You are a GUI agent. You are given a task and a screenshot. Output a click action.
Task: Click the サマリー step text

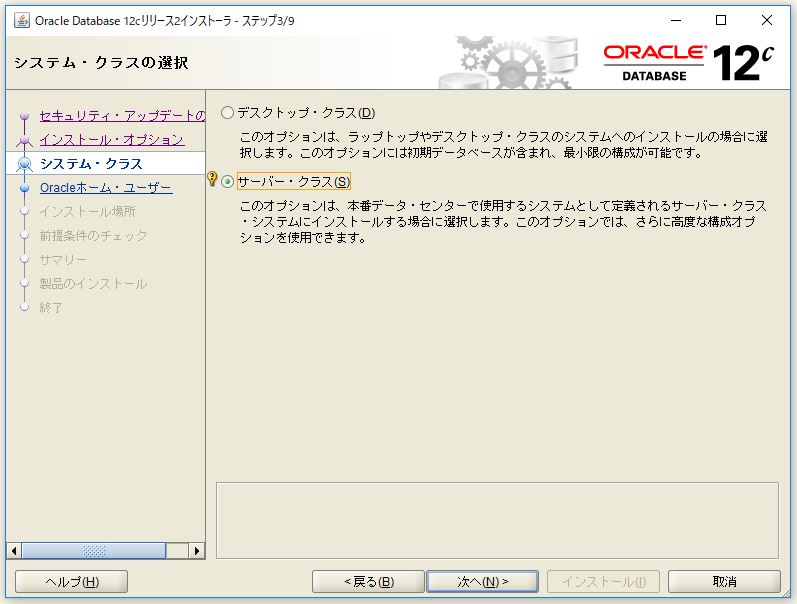click(63, 260)
